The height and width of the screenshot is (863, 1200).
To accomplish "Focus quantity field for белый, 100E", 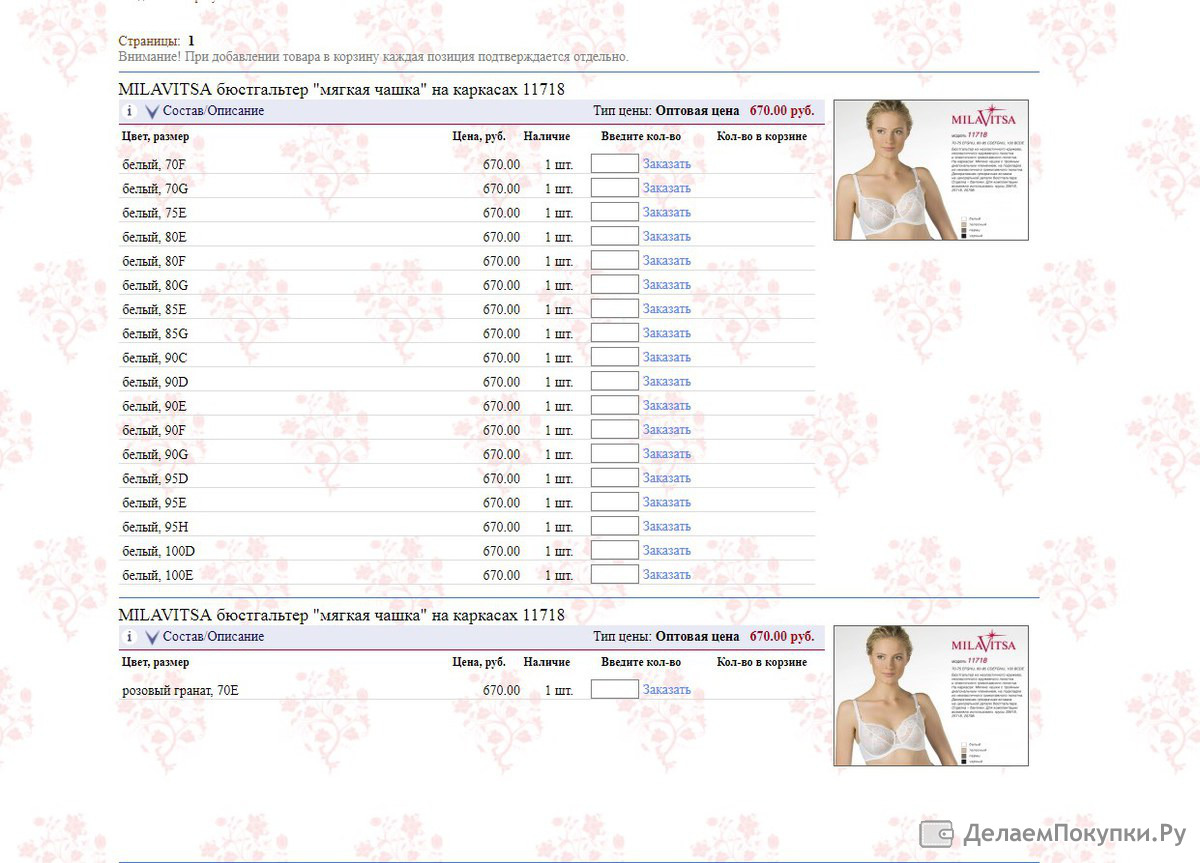I will (x=615, y=575).
